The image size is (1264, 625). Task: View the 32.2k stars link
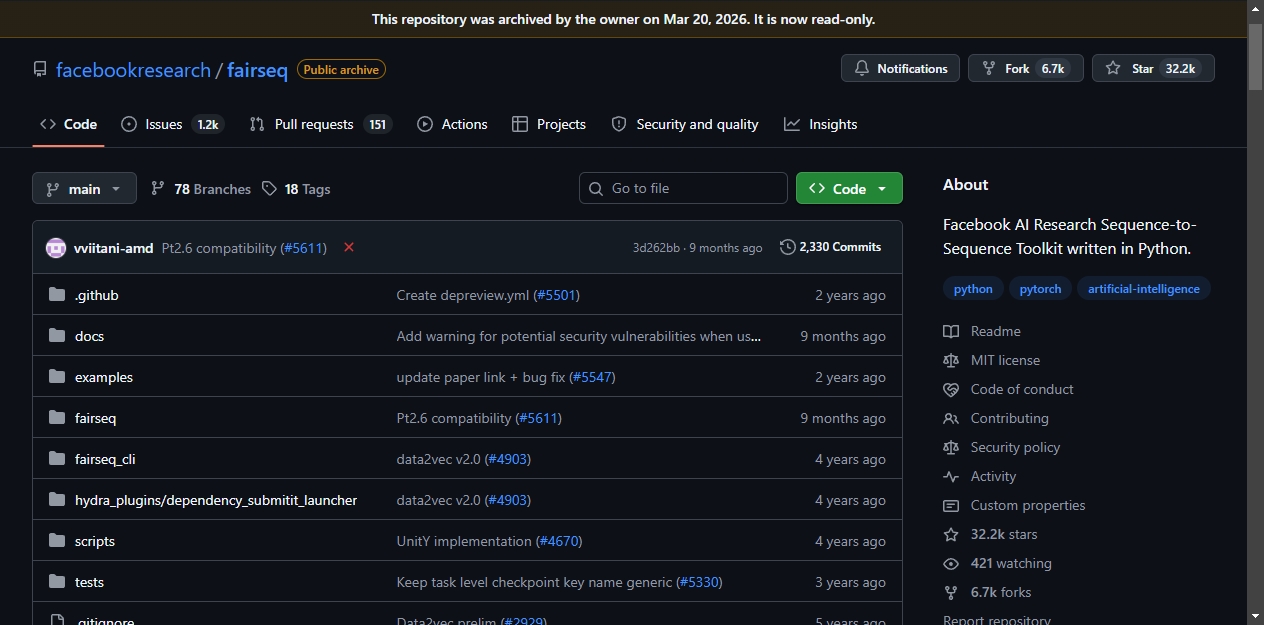[x=1004, y=534]
